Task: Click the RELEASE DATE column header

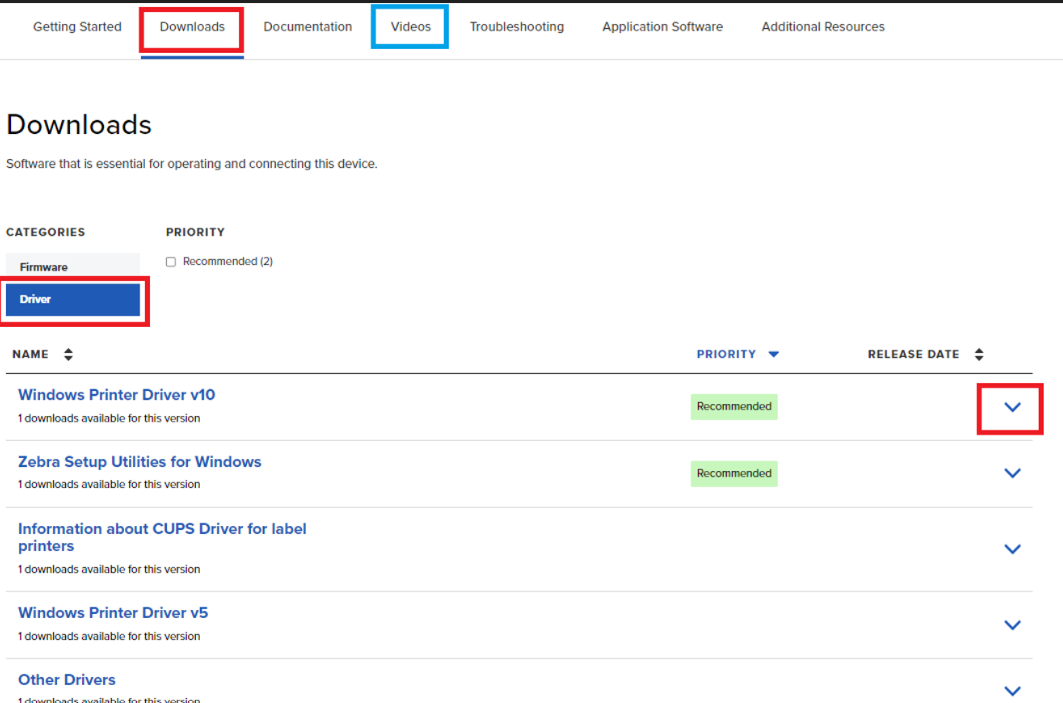Action: (913, 354)
